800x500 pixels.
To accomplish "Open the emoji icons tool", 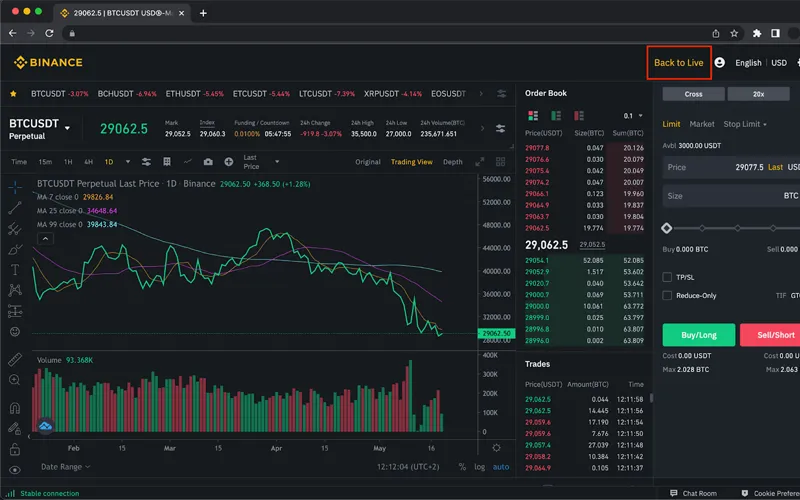I will [15, 332].
